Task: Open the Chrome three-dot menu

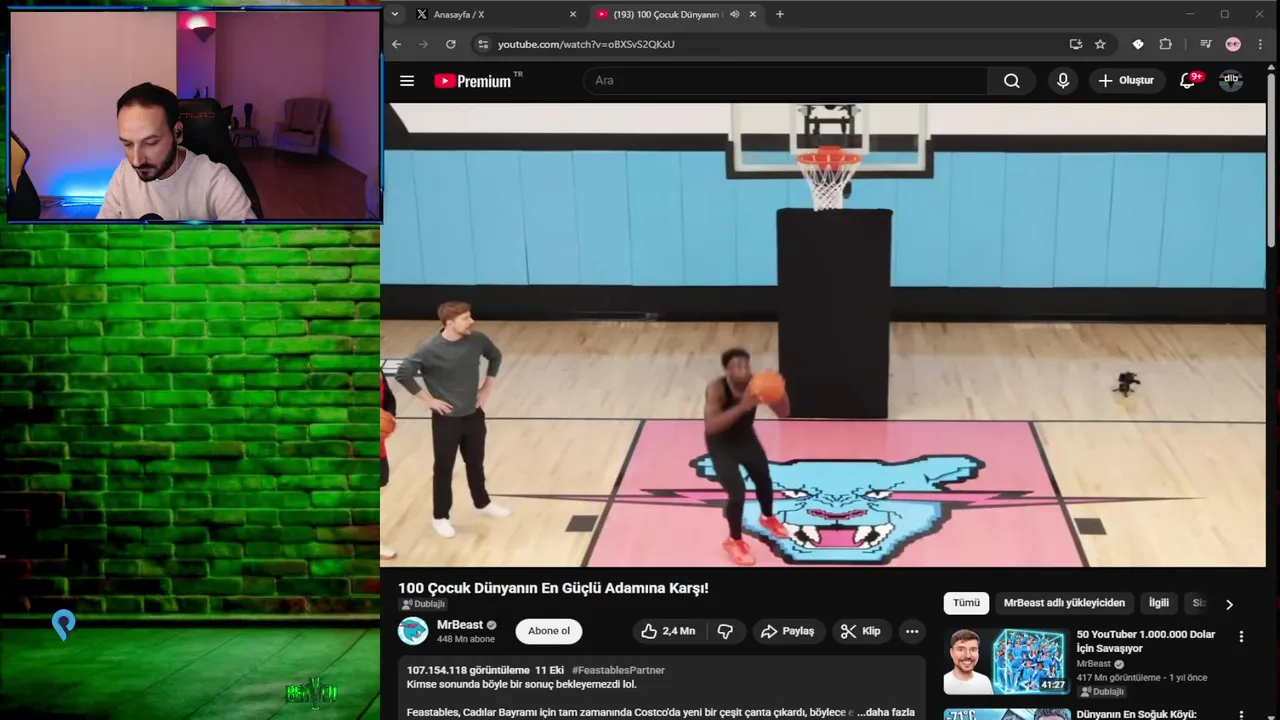Action: 1260,44
